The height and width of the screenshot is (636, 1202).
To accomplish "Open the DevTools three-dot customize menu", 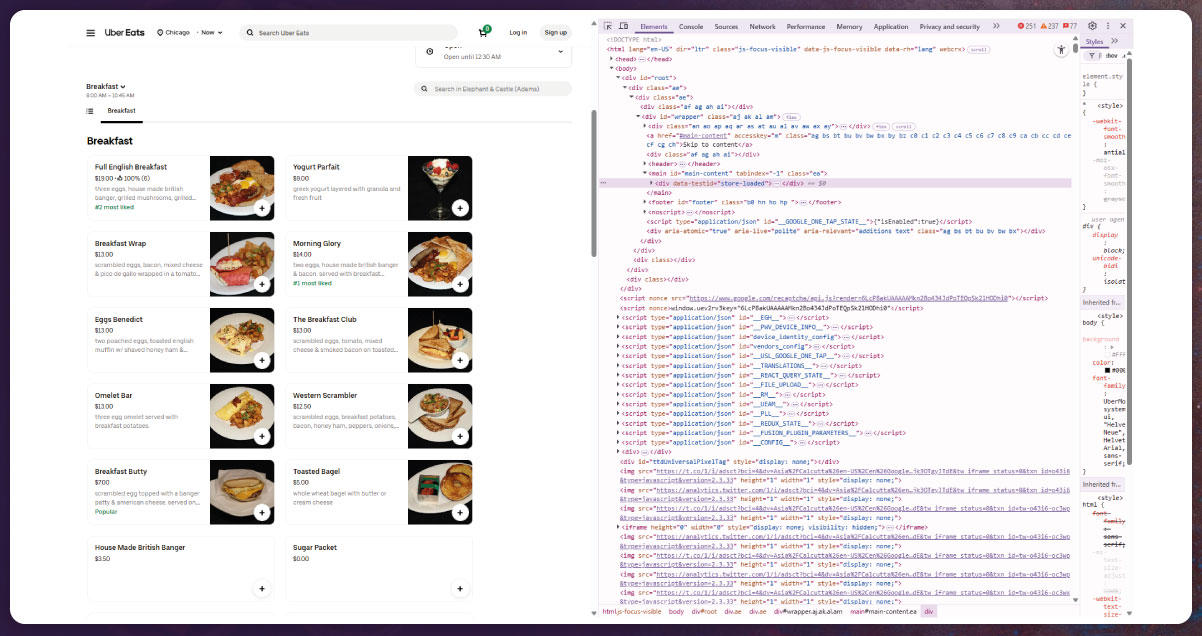I will (1107, 27).
